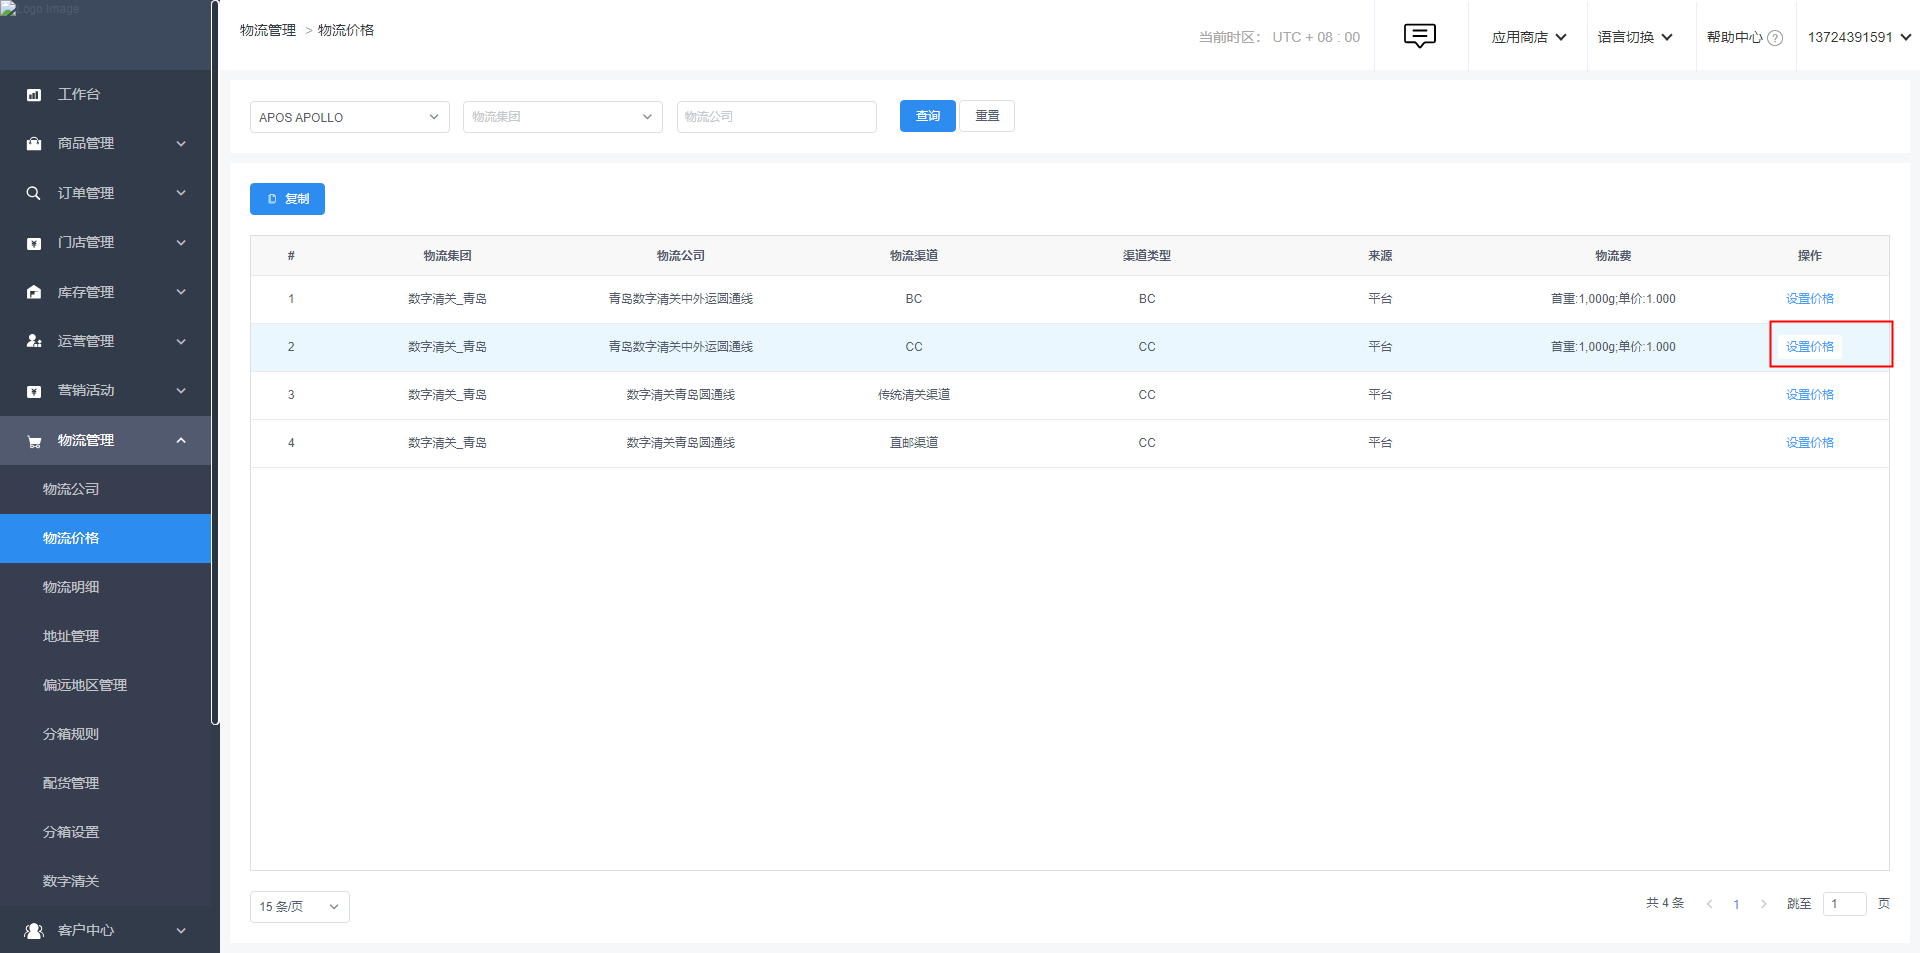Expand the 语言切换 language menu
This screenshot has width=1920, height=953.
(x=1635, y=37)
